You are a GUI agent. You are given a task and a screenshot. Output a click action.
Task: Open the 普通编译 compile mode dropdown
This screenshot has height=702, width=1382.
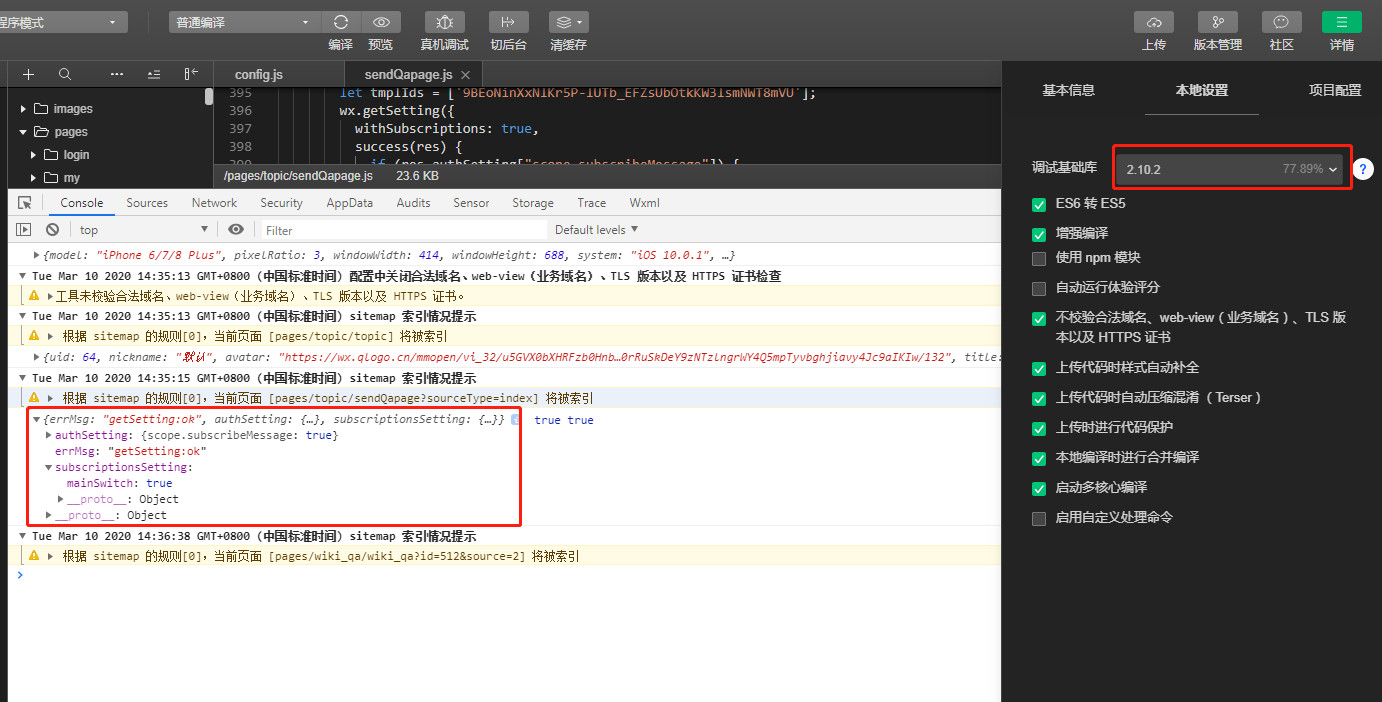(243, 22)
